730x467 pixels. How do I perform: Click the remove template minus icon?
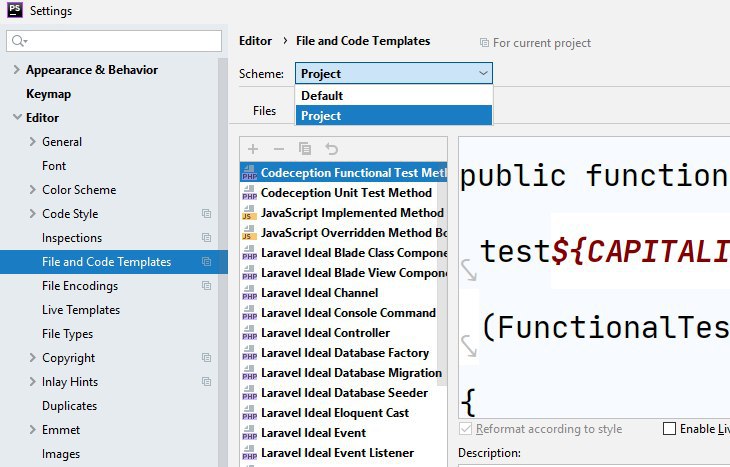pos(279,149)
